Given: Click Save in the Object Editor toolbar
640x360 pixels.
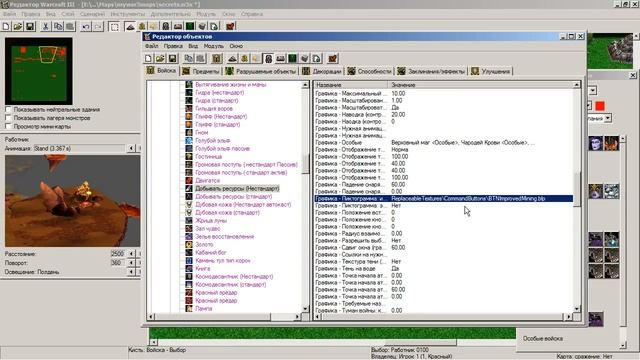Looking at the screenshot, I should coord(173,58).
